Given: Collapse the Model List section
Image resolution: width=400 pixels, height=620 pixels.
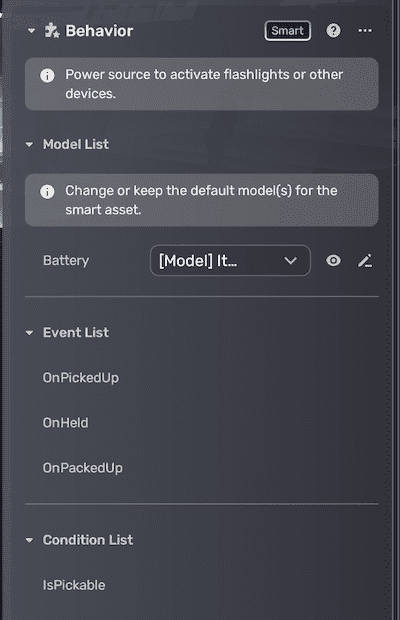Looking at the screenshot, I should 29,144.
